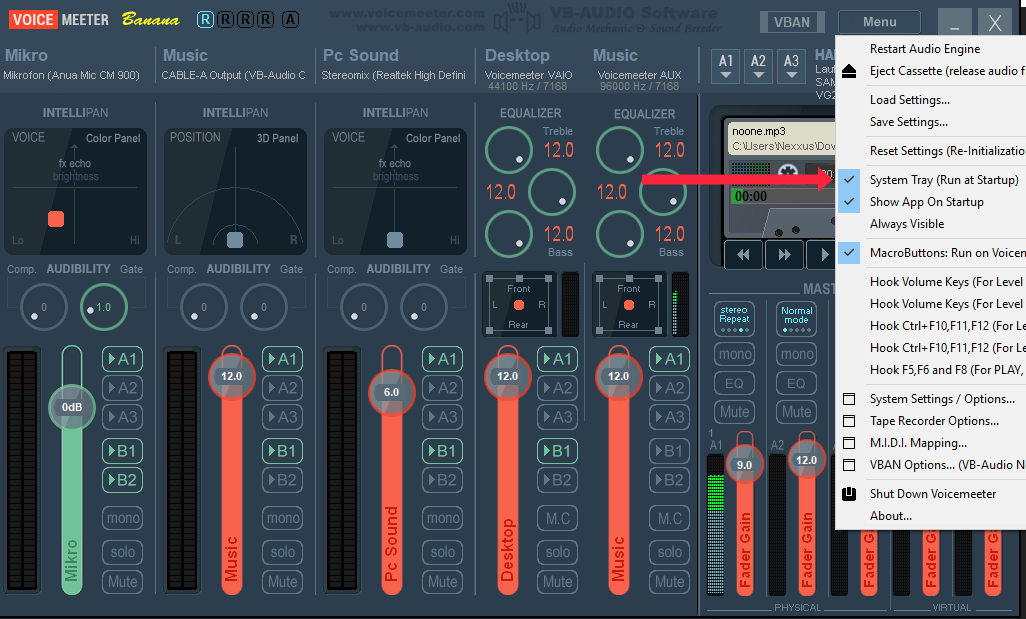Image resolution: width=1026 pixels, height=619 pixels.
Task: Click mono button on A1 master bus
Action: 734,355
